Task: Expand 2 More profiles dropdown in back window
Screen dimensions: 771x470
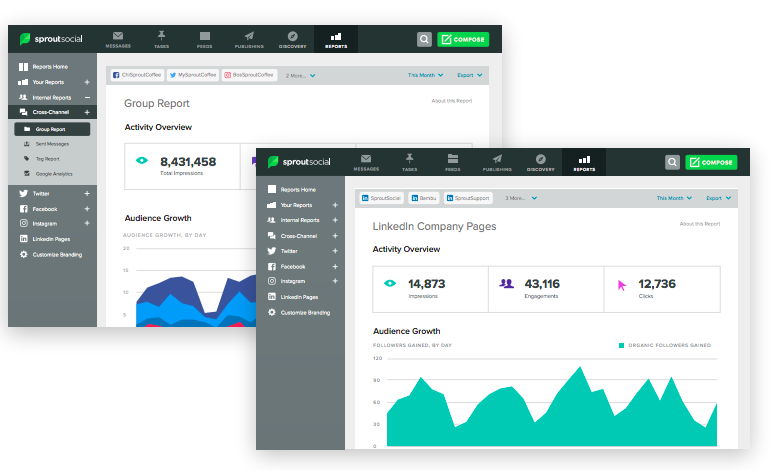Action: pyautogui.click(x=300, y=76)
